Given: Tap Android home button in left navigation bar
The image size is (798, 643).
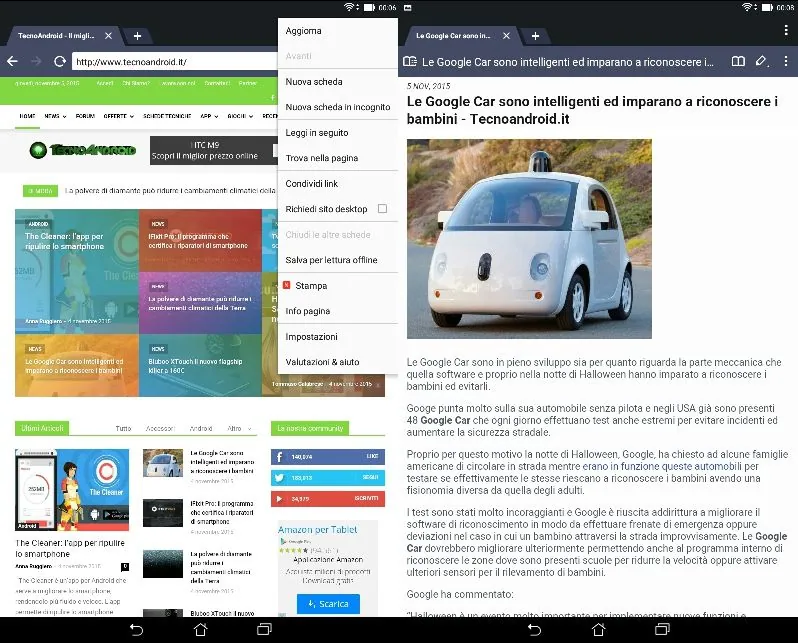Looking at the screenshot, I should click(201, 630).
